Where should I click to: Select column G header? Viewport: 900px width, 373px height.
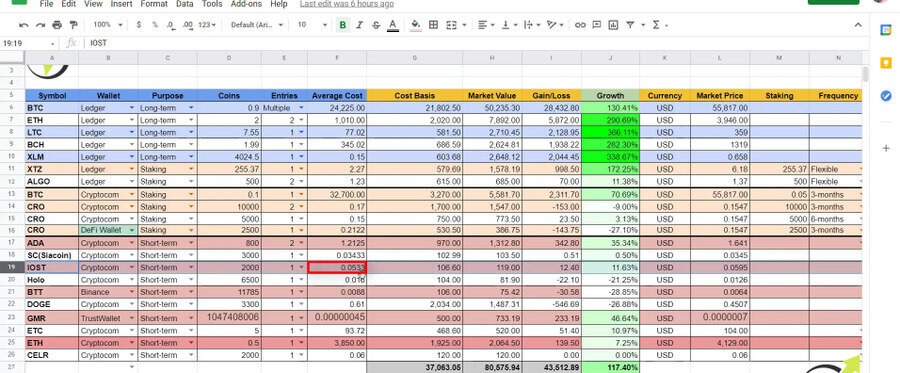click(414, 58)
